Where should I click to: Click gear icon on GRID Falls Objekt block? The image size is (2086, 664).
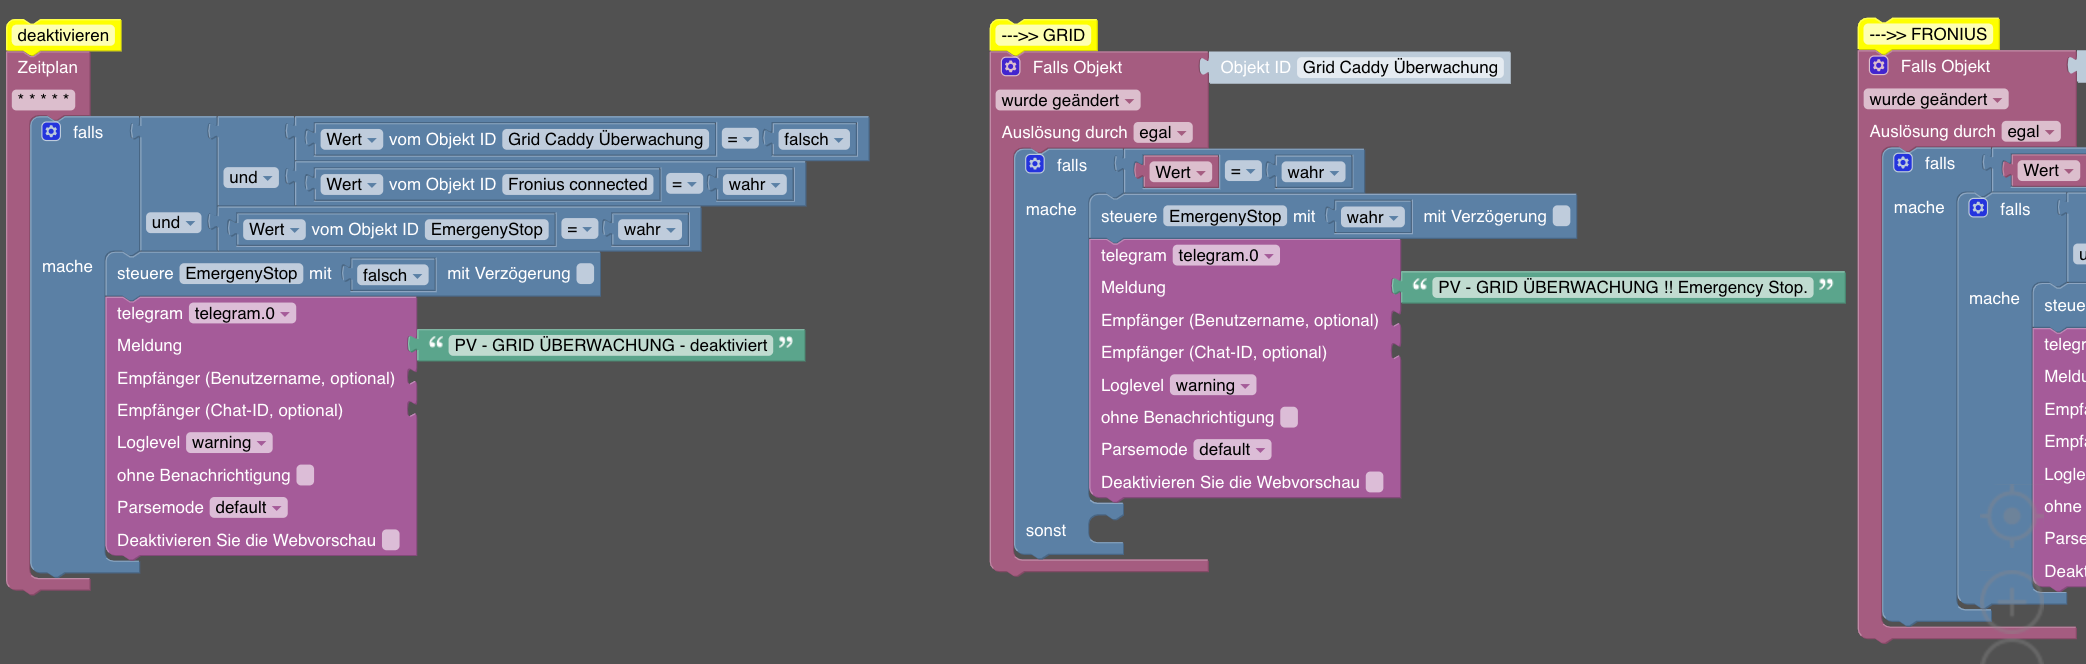click(x=1011, y=67)
